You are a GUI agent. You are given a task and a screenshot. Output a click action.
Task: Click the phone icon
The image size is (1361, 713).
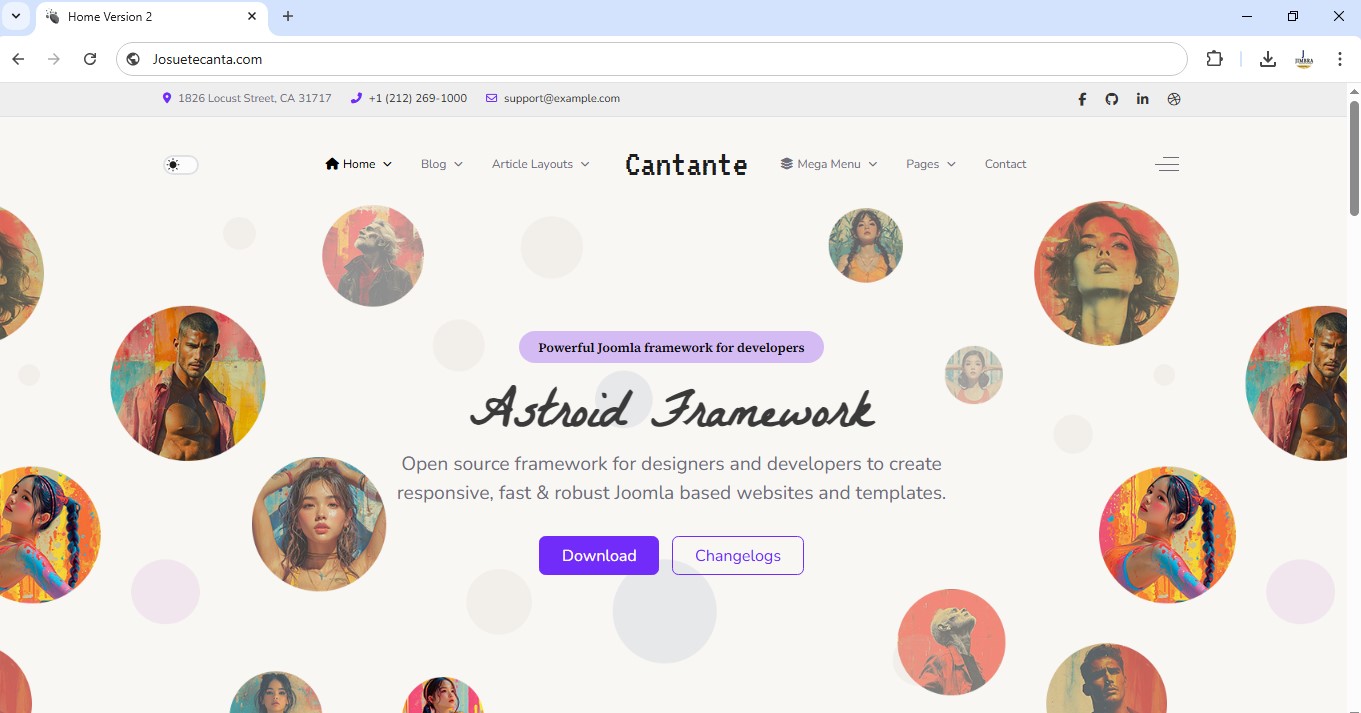[356, 98]
